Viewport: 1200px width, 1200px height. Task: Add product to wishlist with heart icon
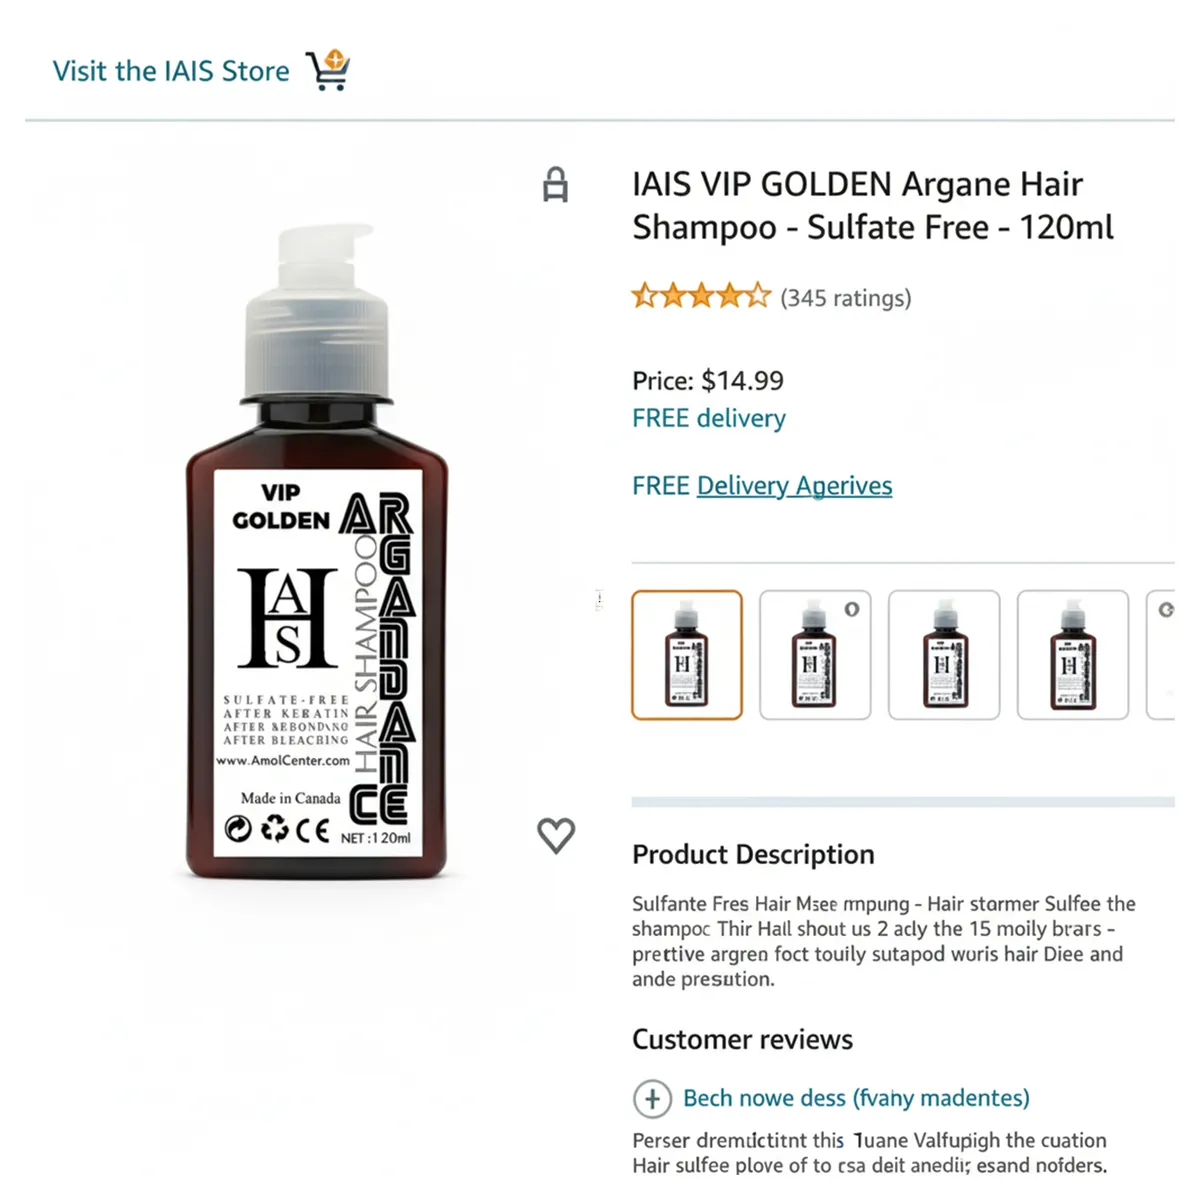click(556, 835)
